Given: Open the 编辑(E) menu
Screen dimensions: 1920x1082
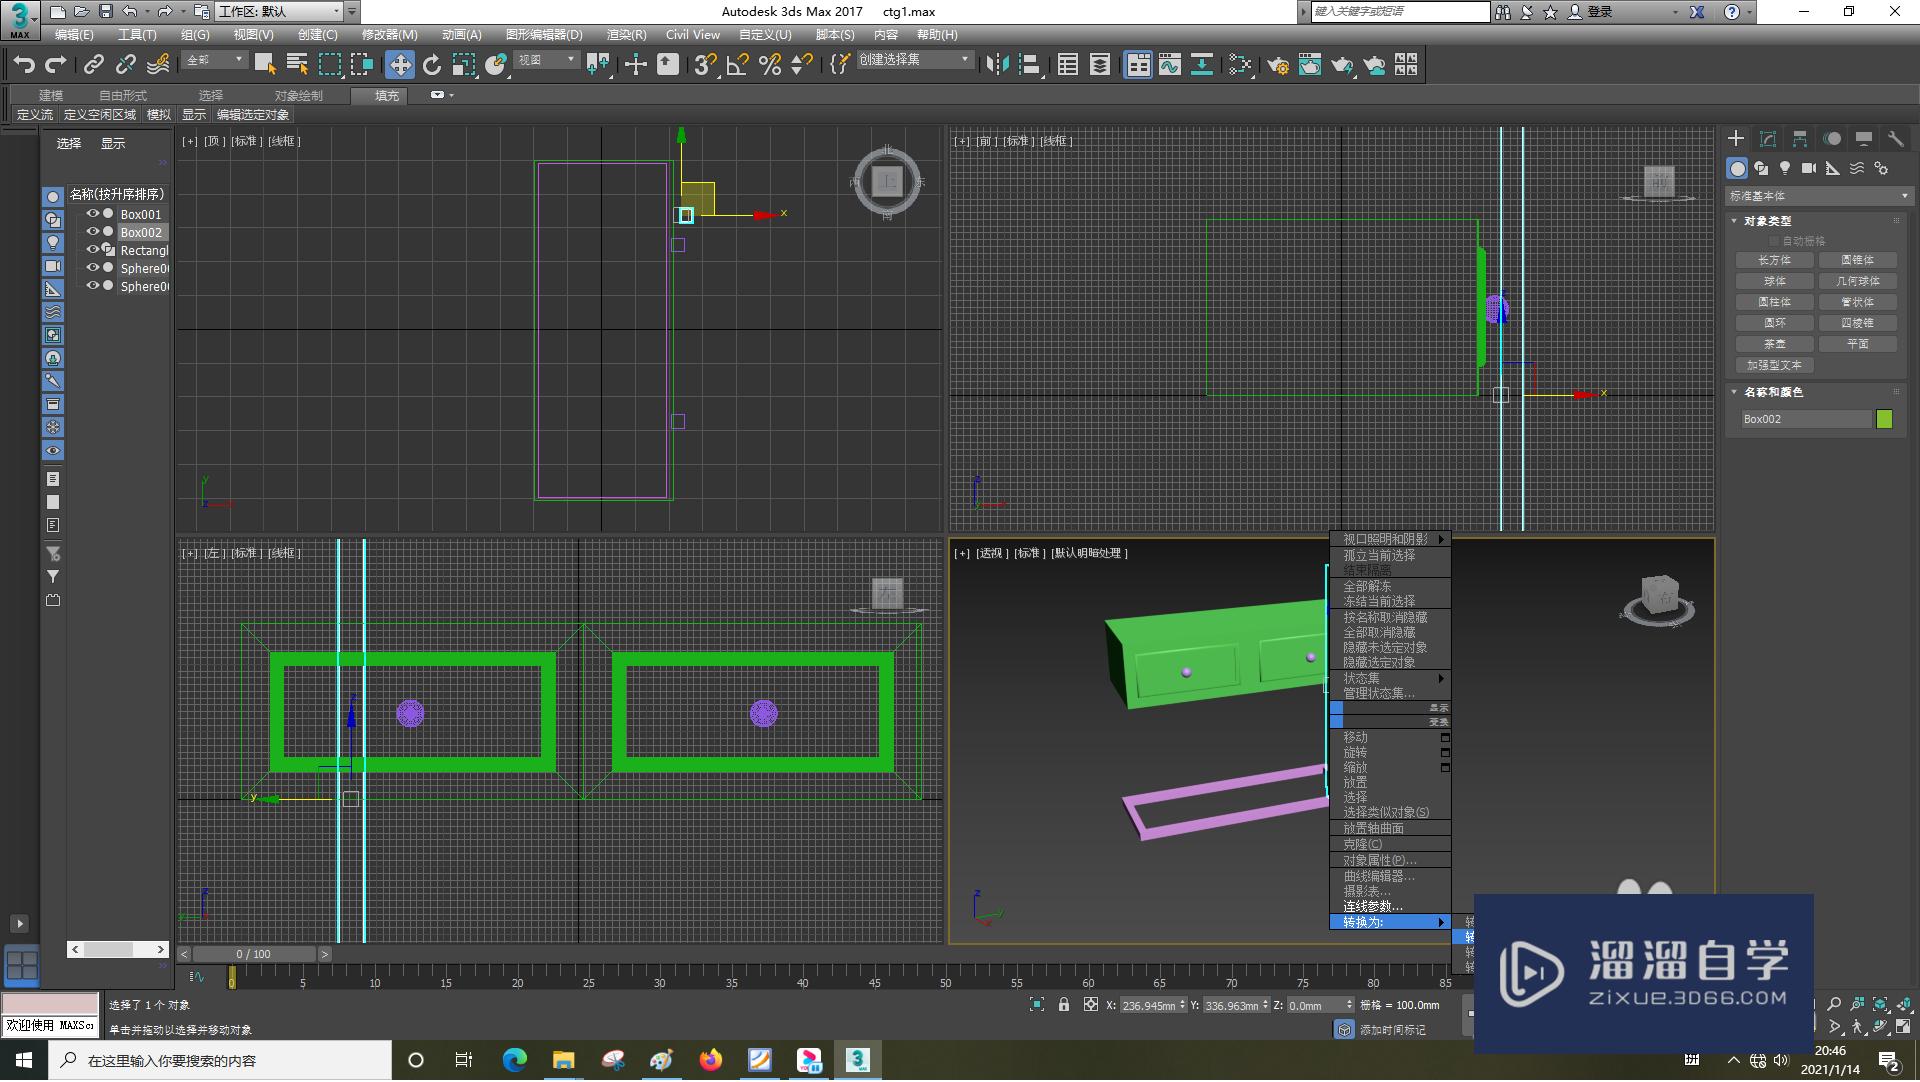Looking at the screenshot, I should [x=74, y=35].
